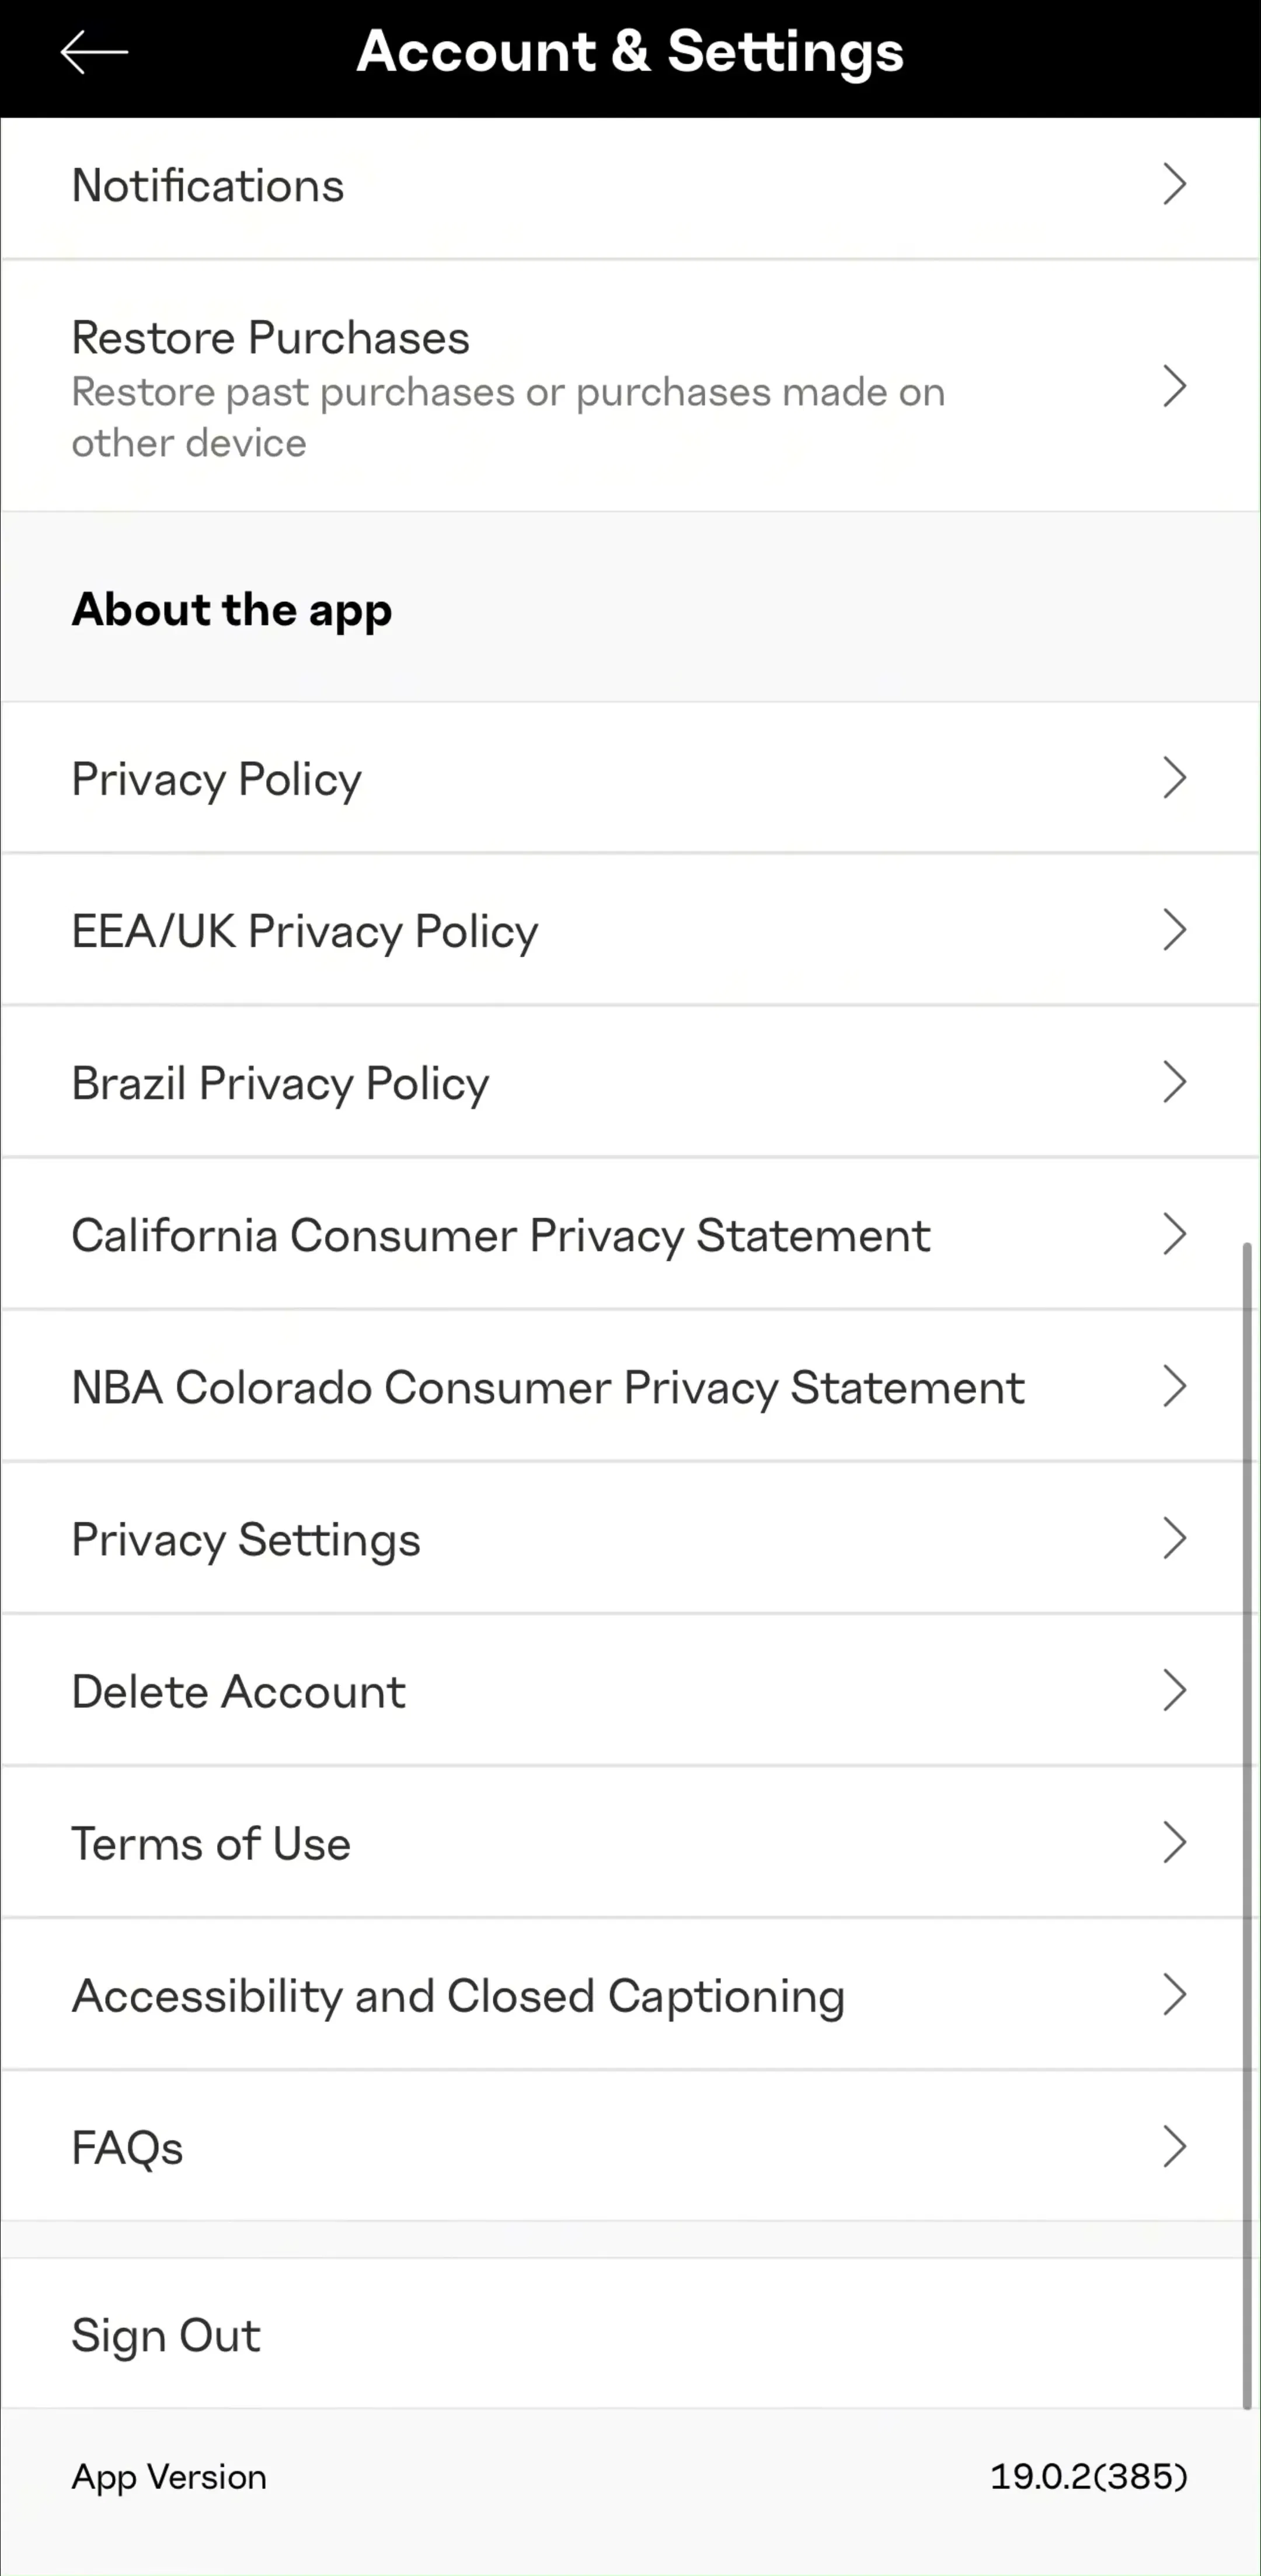Tap chevron next to Delete Account
Image resolution: width=1261 pixels, height=2576 pixels.
(x=1175, y=1690)
